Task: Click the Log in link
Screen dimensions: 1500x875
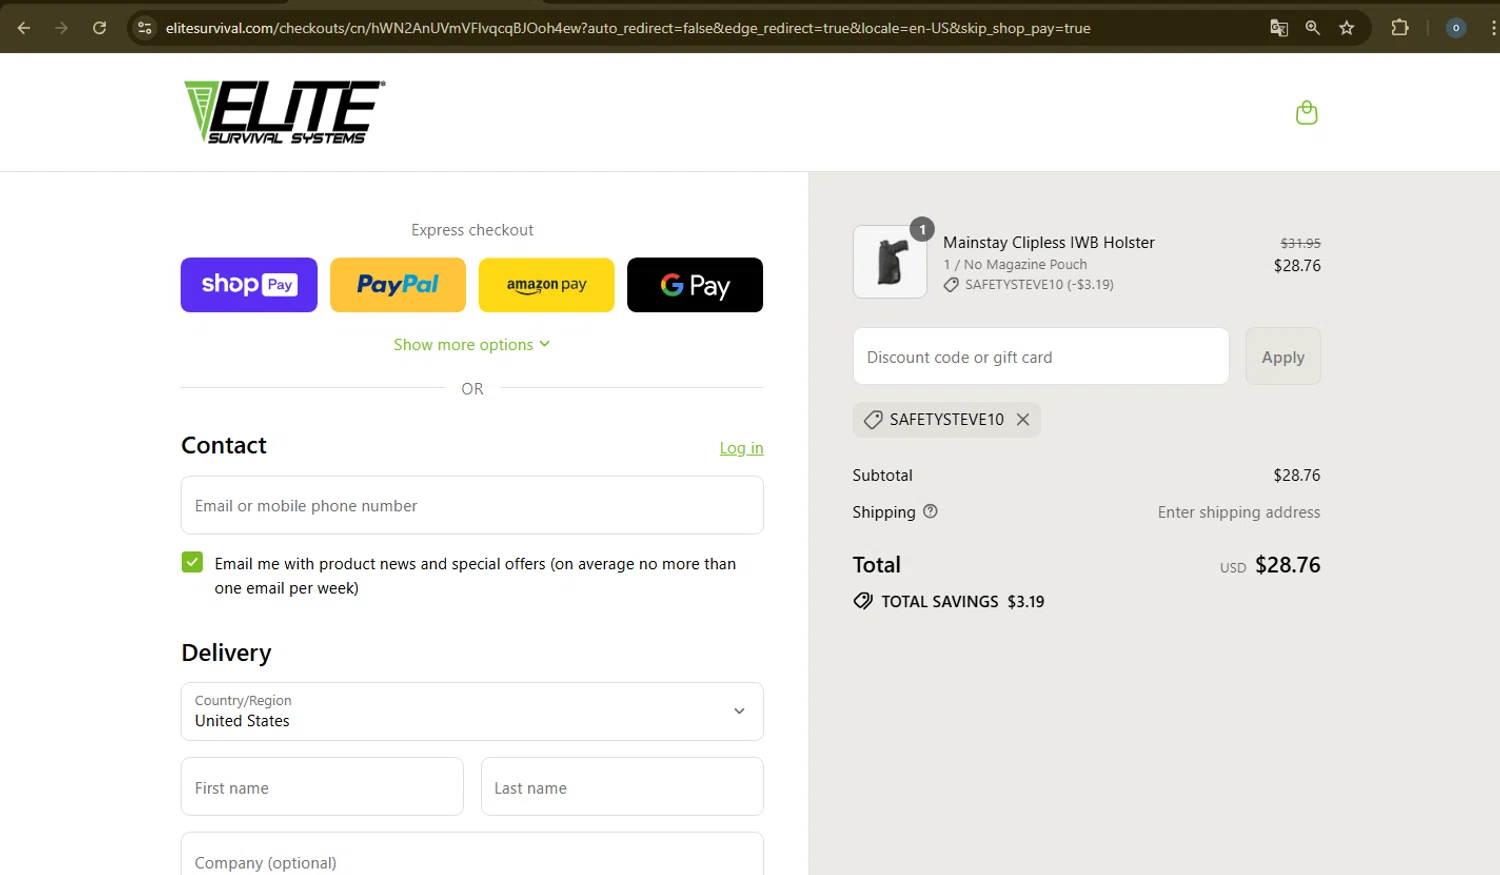Action: pos(741,448)
